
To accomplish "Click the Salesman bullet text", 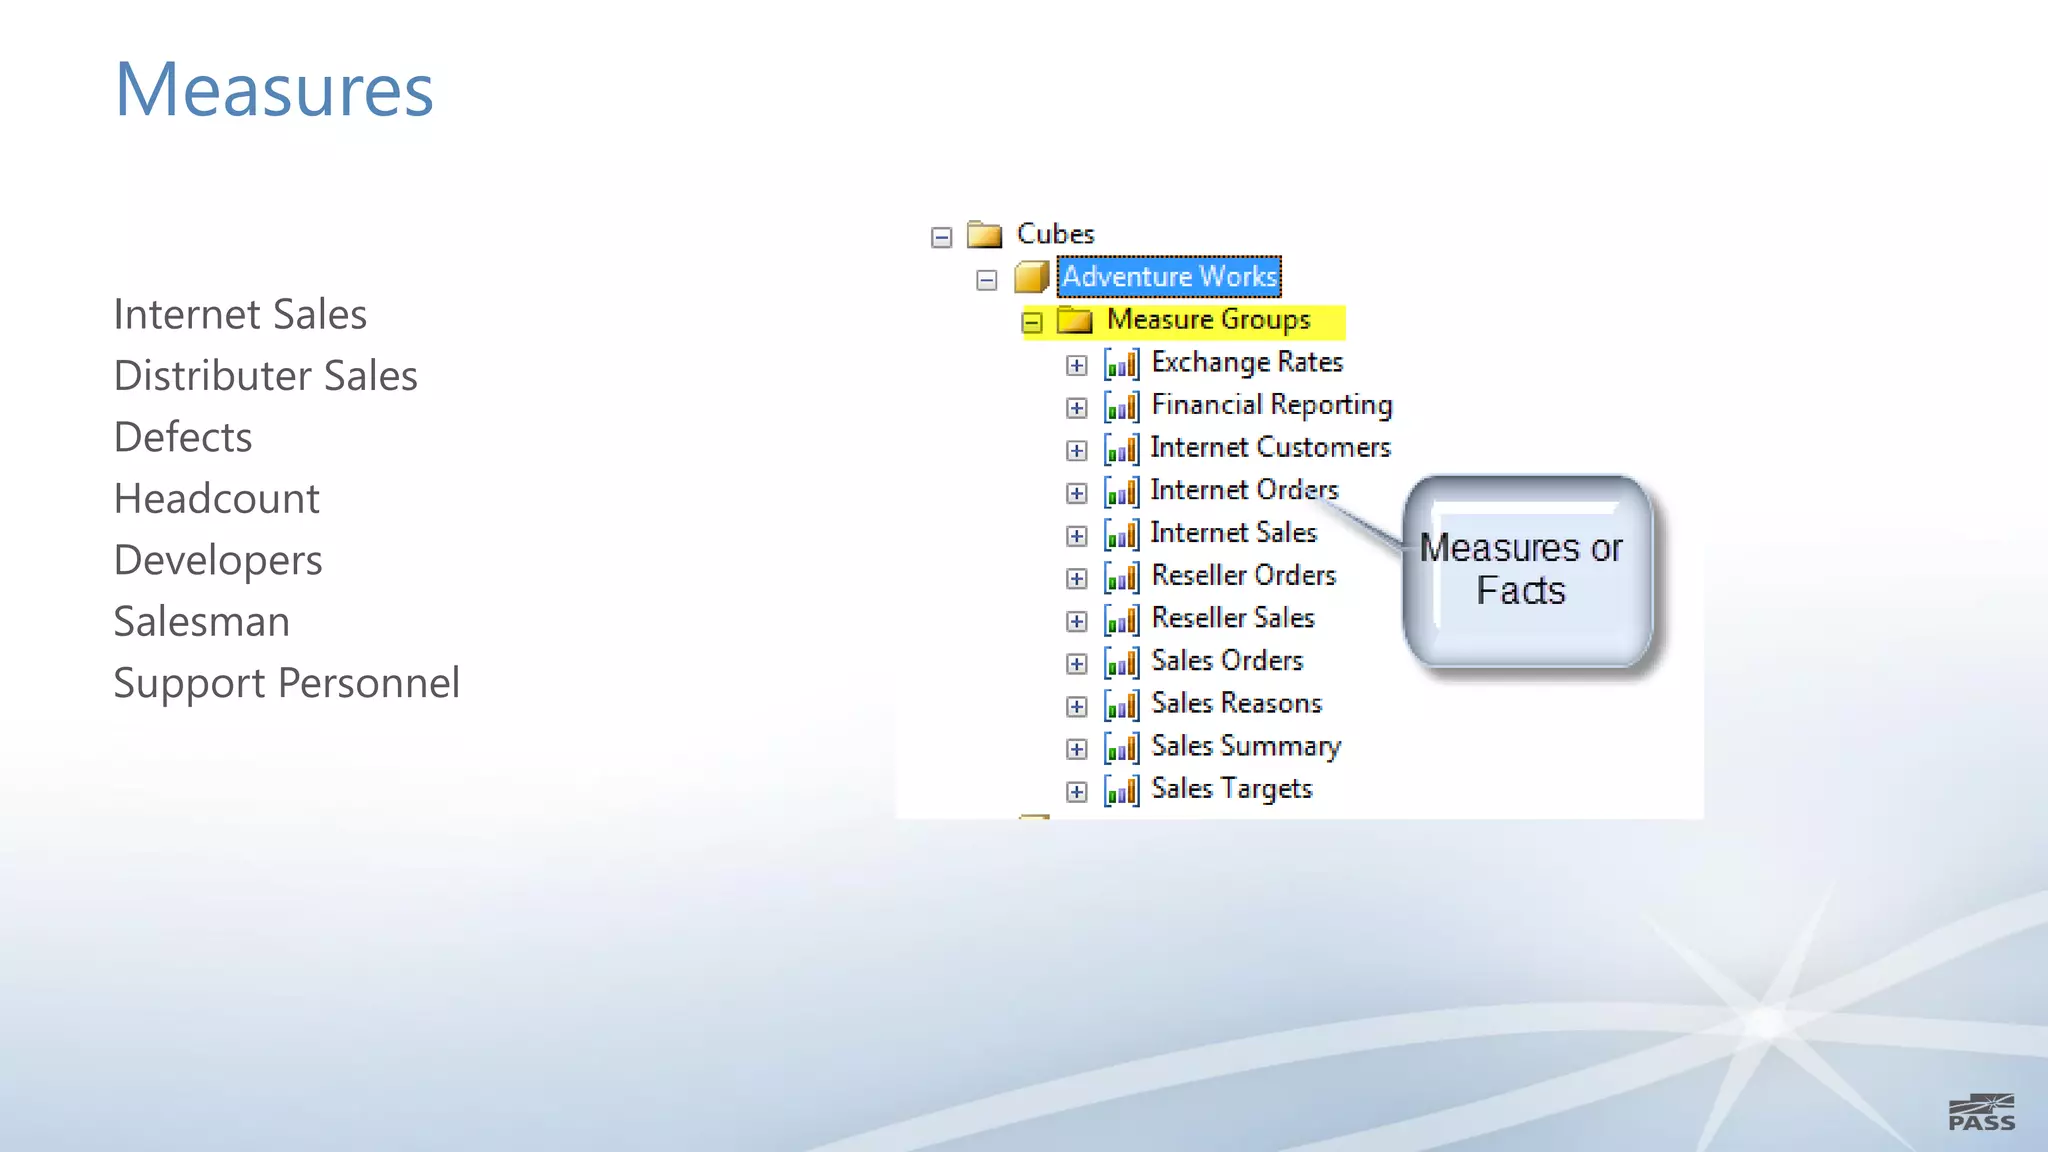I will (201, 622).
